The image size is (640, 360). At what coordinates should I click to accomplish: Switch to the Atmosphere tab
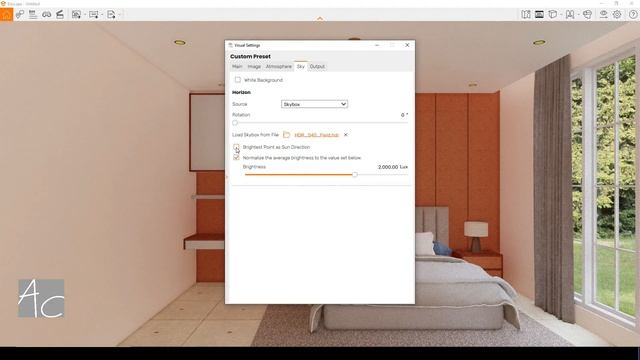point(279,67)
